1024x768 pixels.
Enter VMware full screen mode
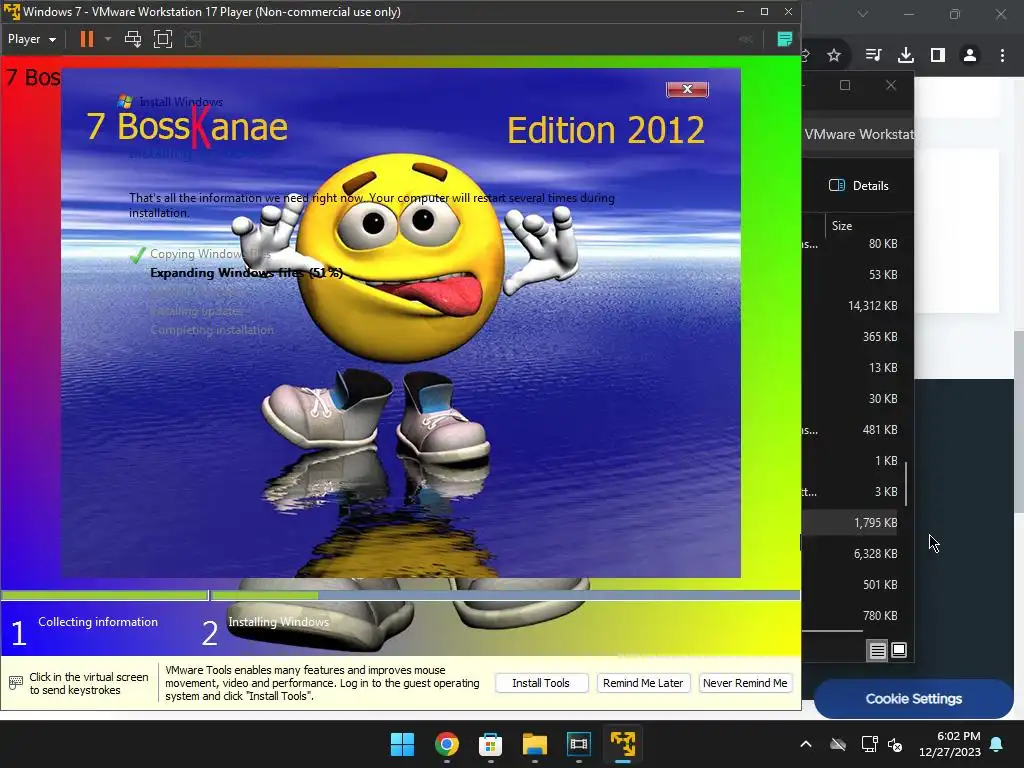(x=163, y=39)
